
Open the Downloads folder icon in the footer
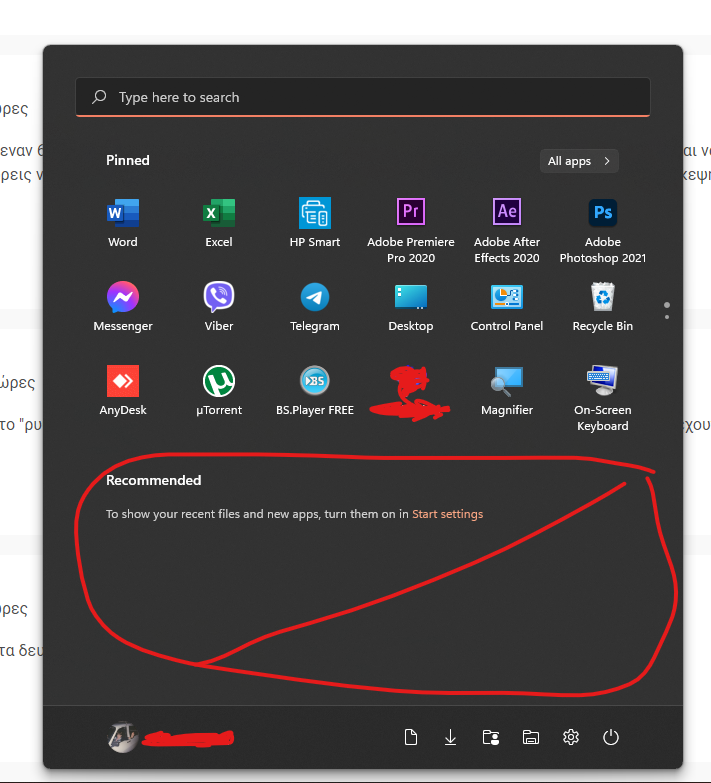pyautogui.click(x=450, y=737)
